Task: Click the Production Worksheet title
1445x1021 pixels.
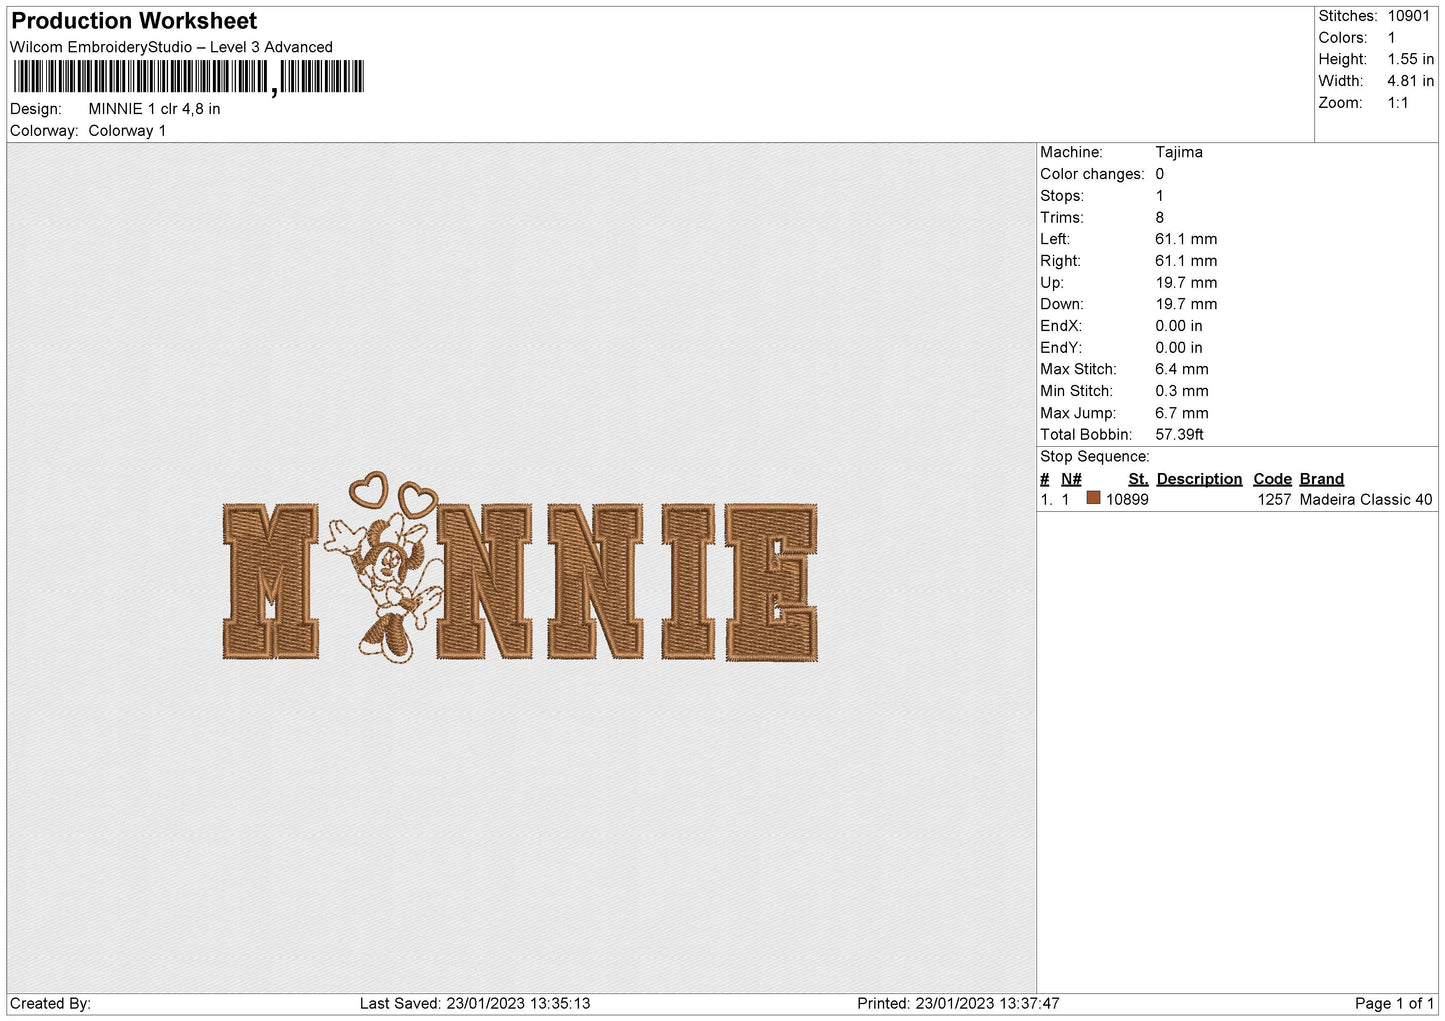Action: point(134,21)
